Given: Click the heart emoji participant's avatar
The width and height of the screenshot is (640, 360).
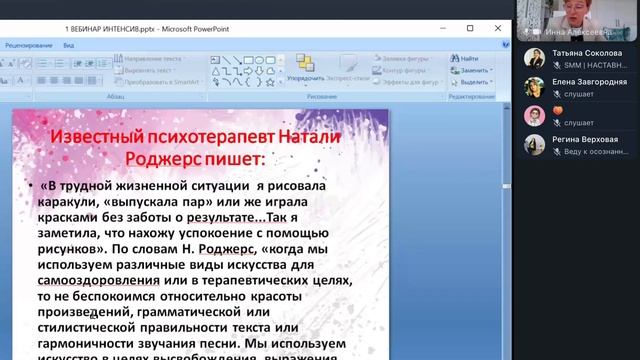Looking at the screenshot, I should (534, 116).
